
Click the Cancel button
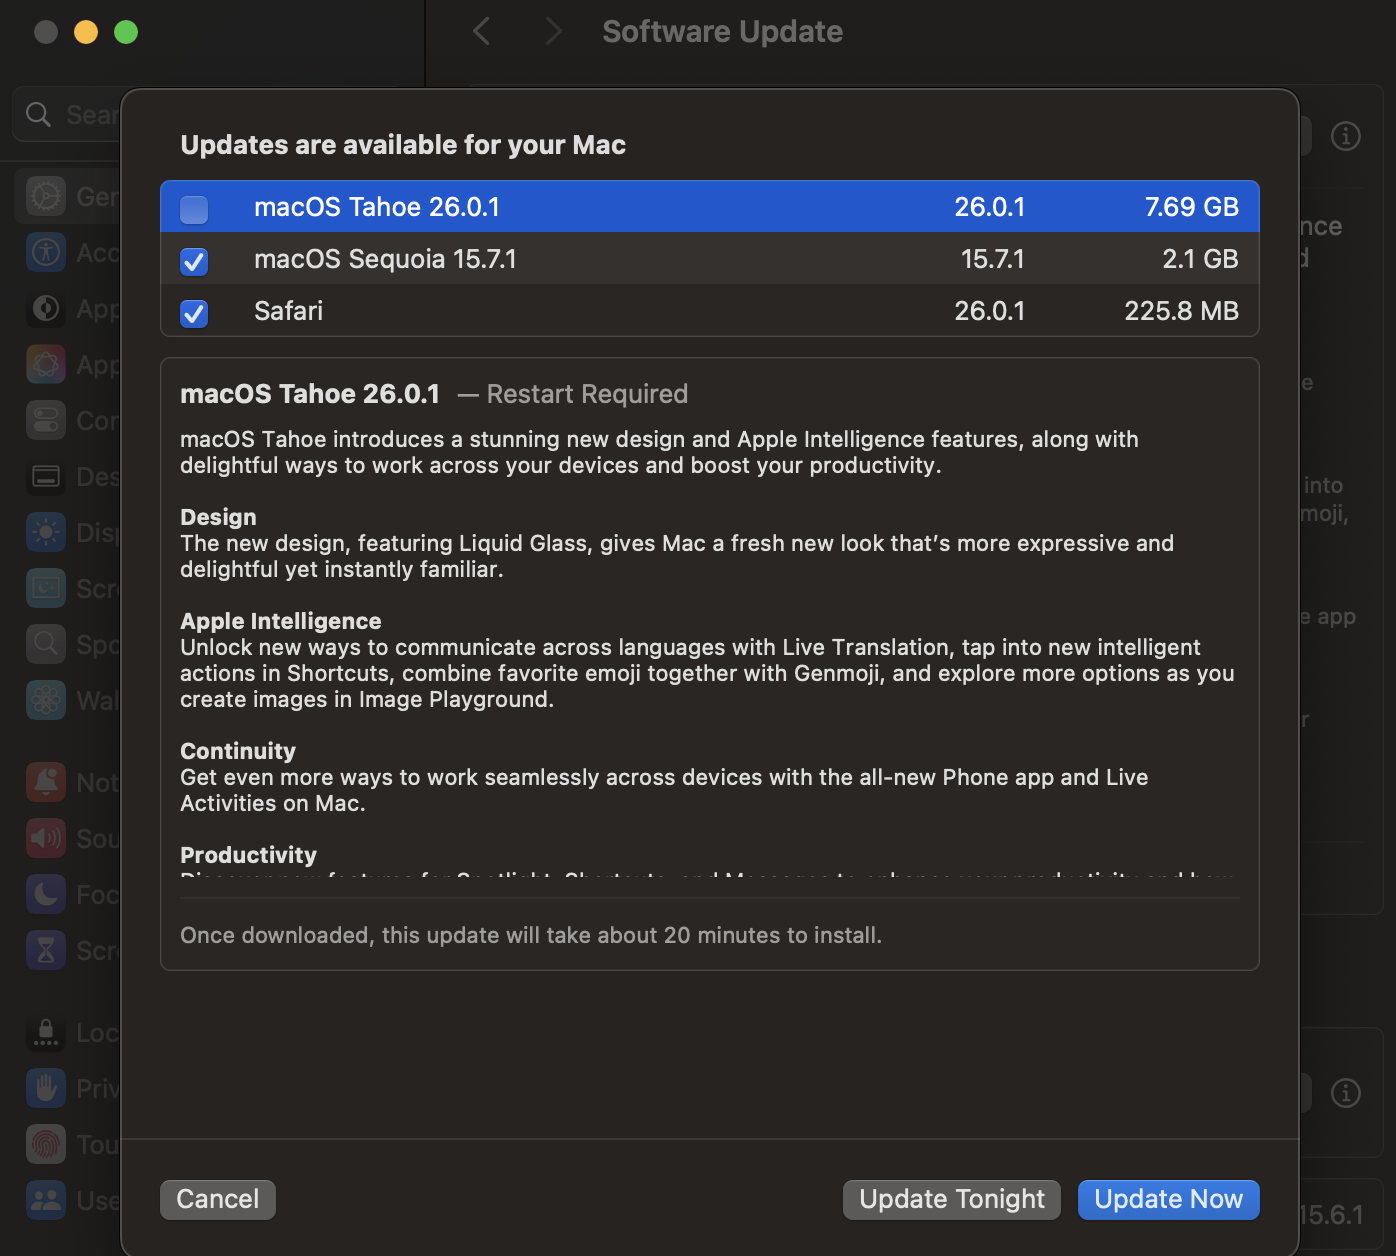[218, 1199]
